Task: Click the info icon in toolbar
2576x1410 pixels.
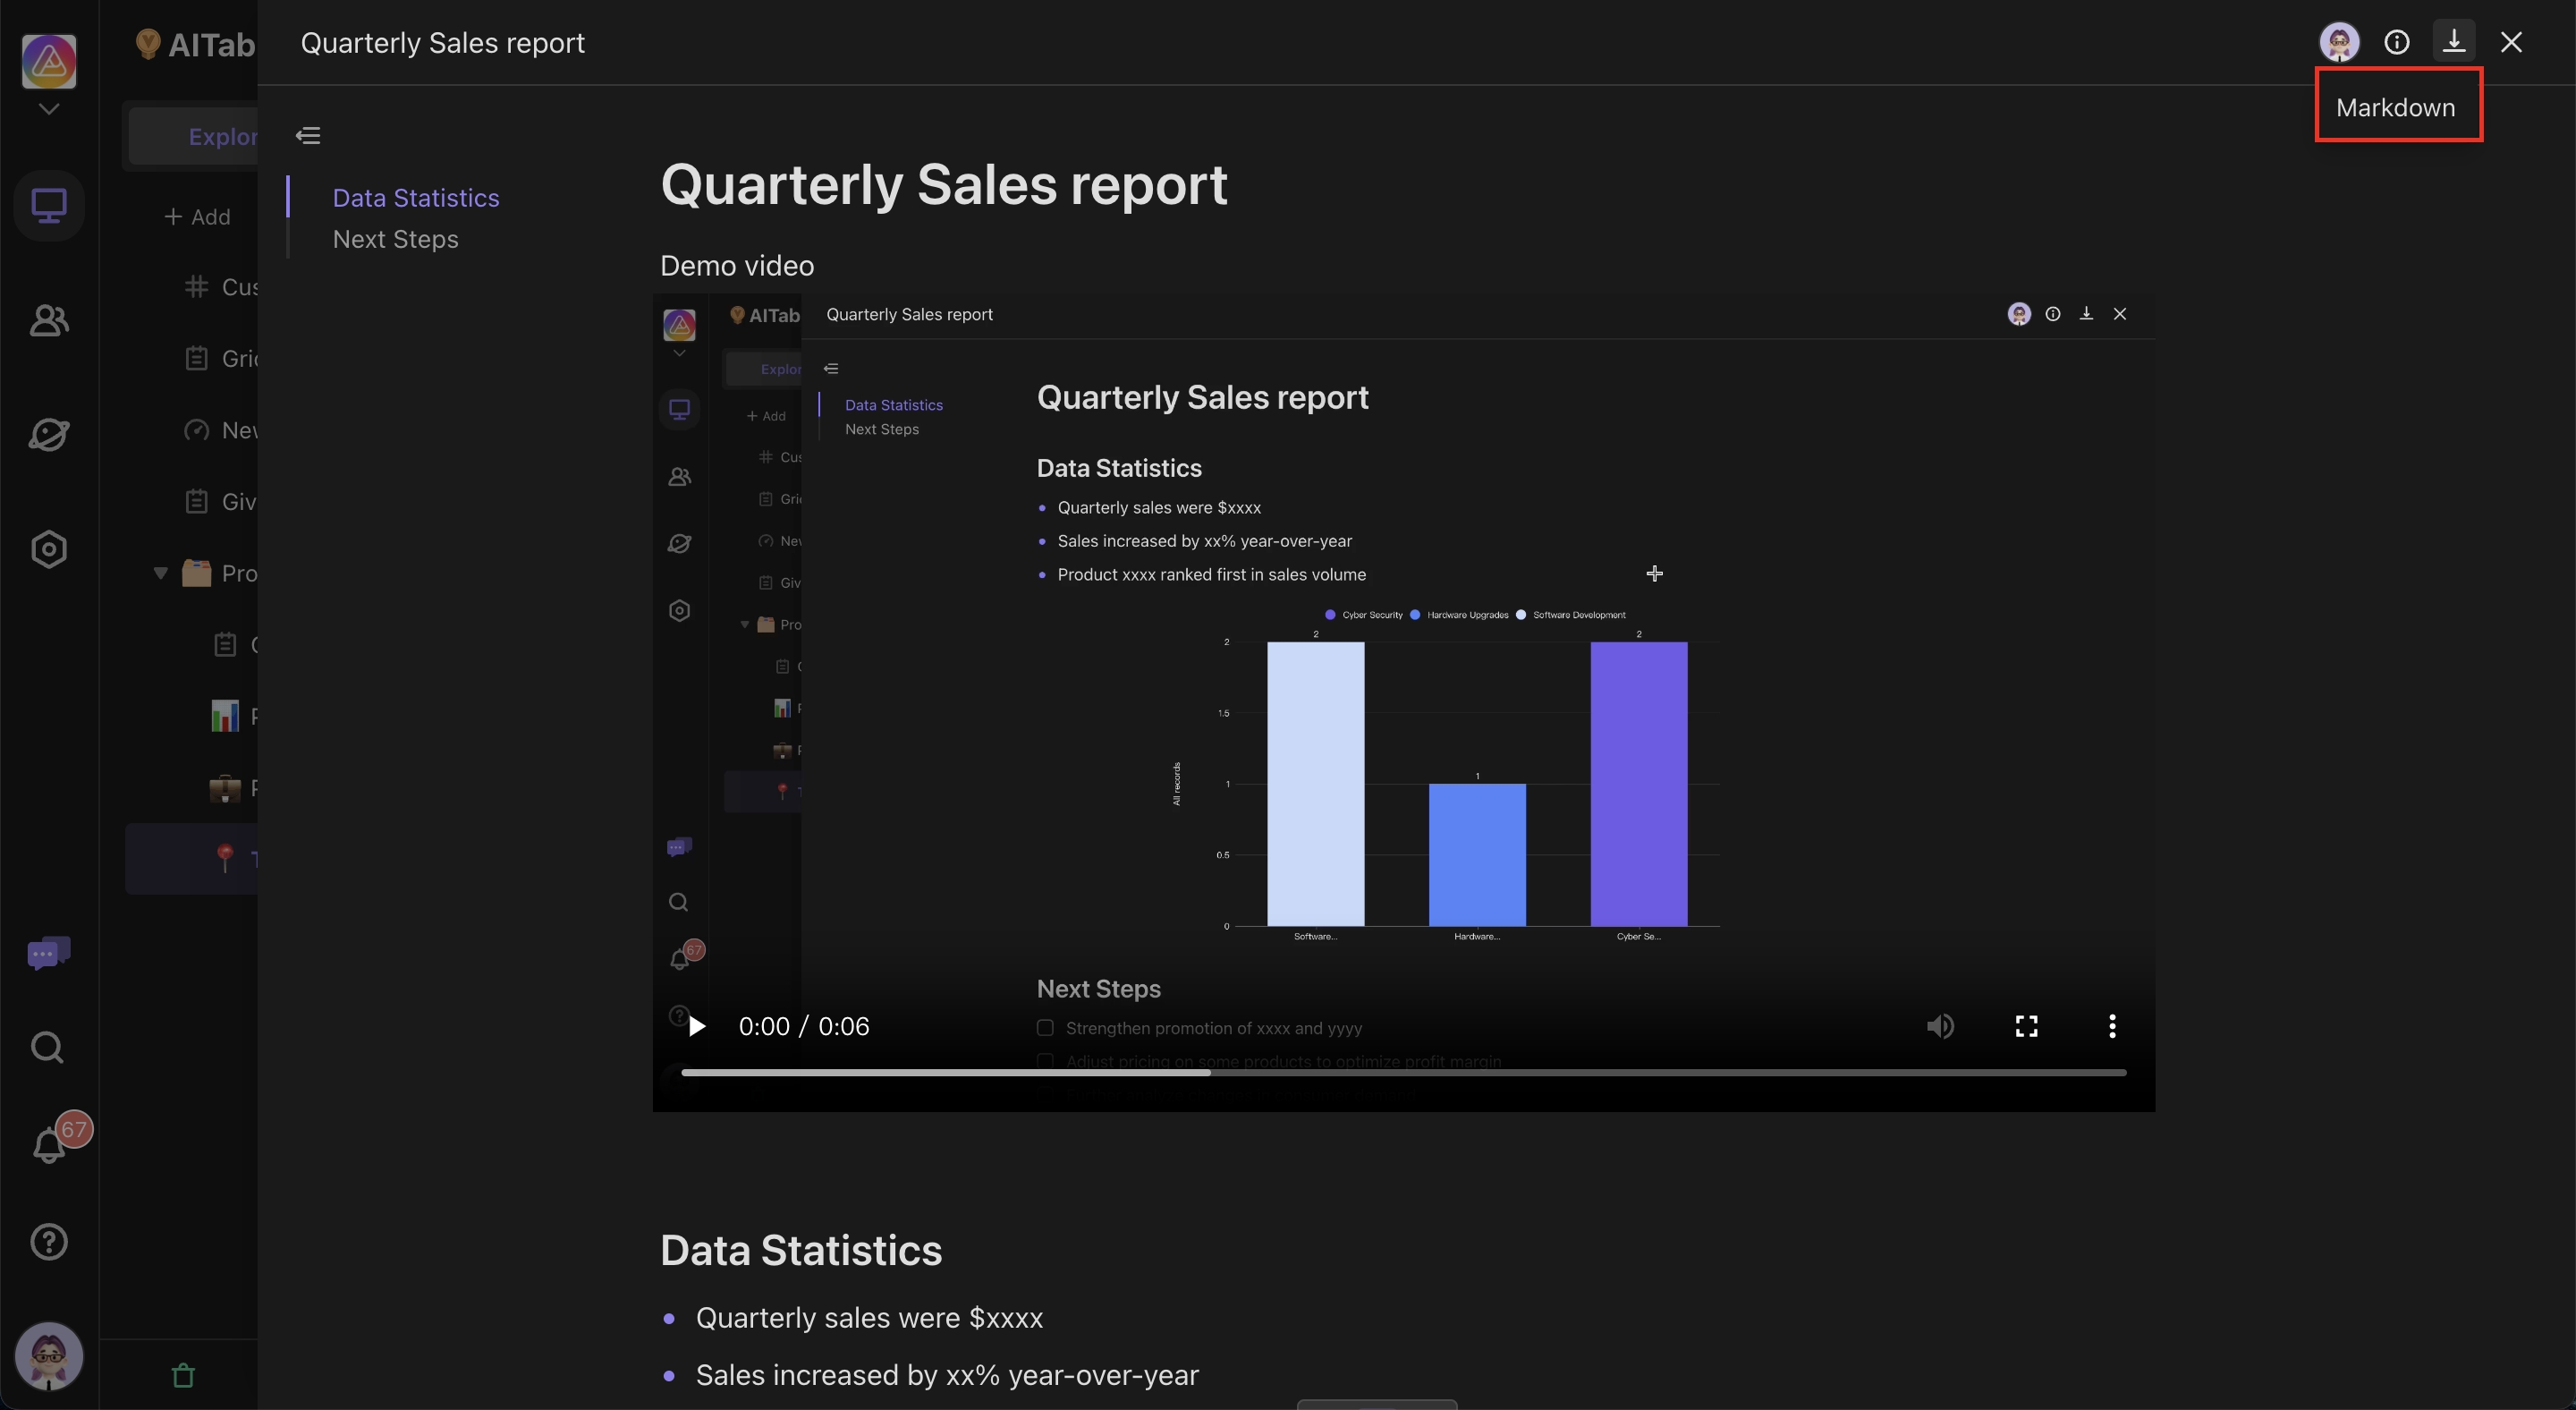Action: pos(2395,42)
